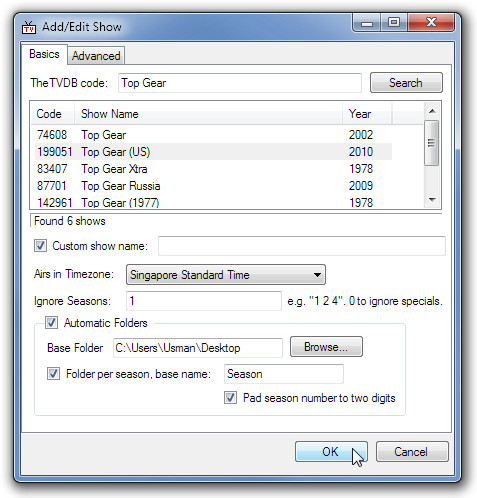477x498 pixels.
Task: Toggle the Automatic Folders checkbox
Action: click(x=51, y=323)
